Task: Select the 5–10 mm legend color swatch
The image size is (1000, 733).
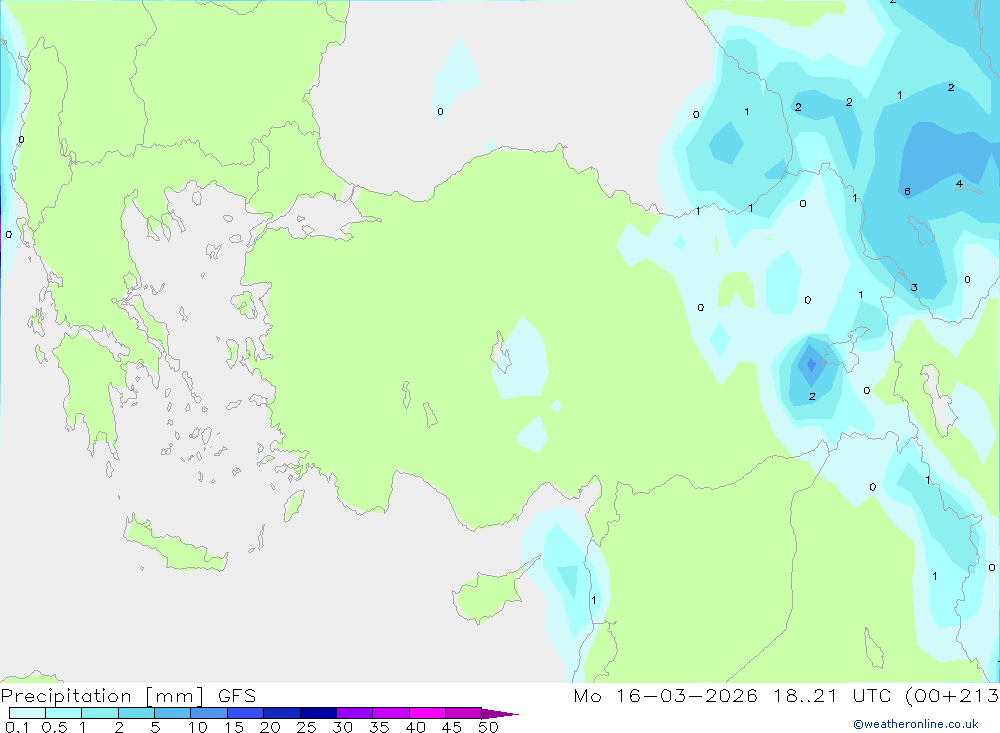Action: [x=172, y=713]
